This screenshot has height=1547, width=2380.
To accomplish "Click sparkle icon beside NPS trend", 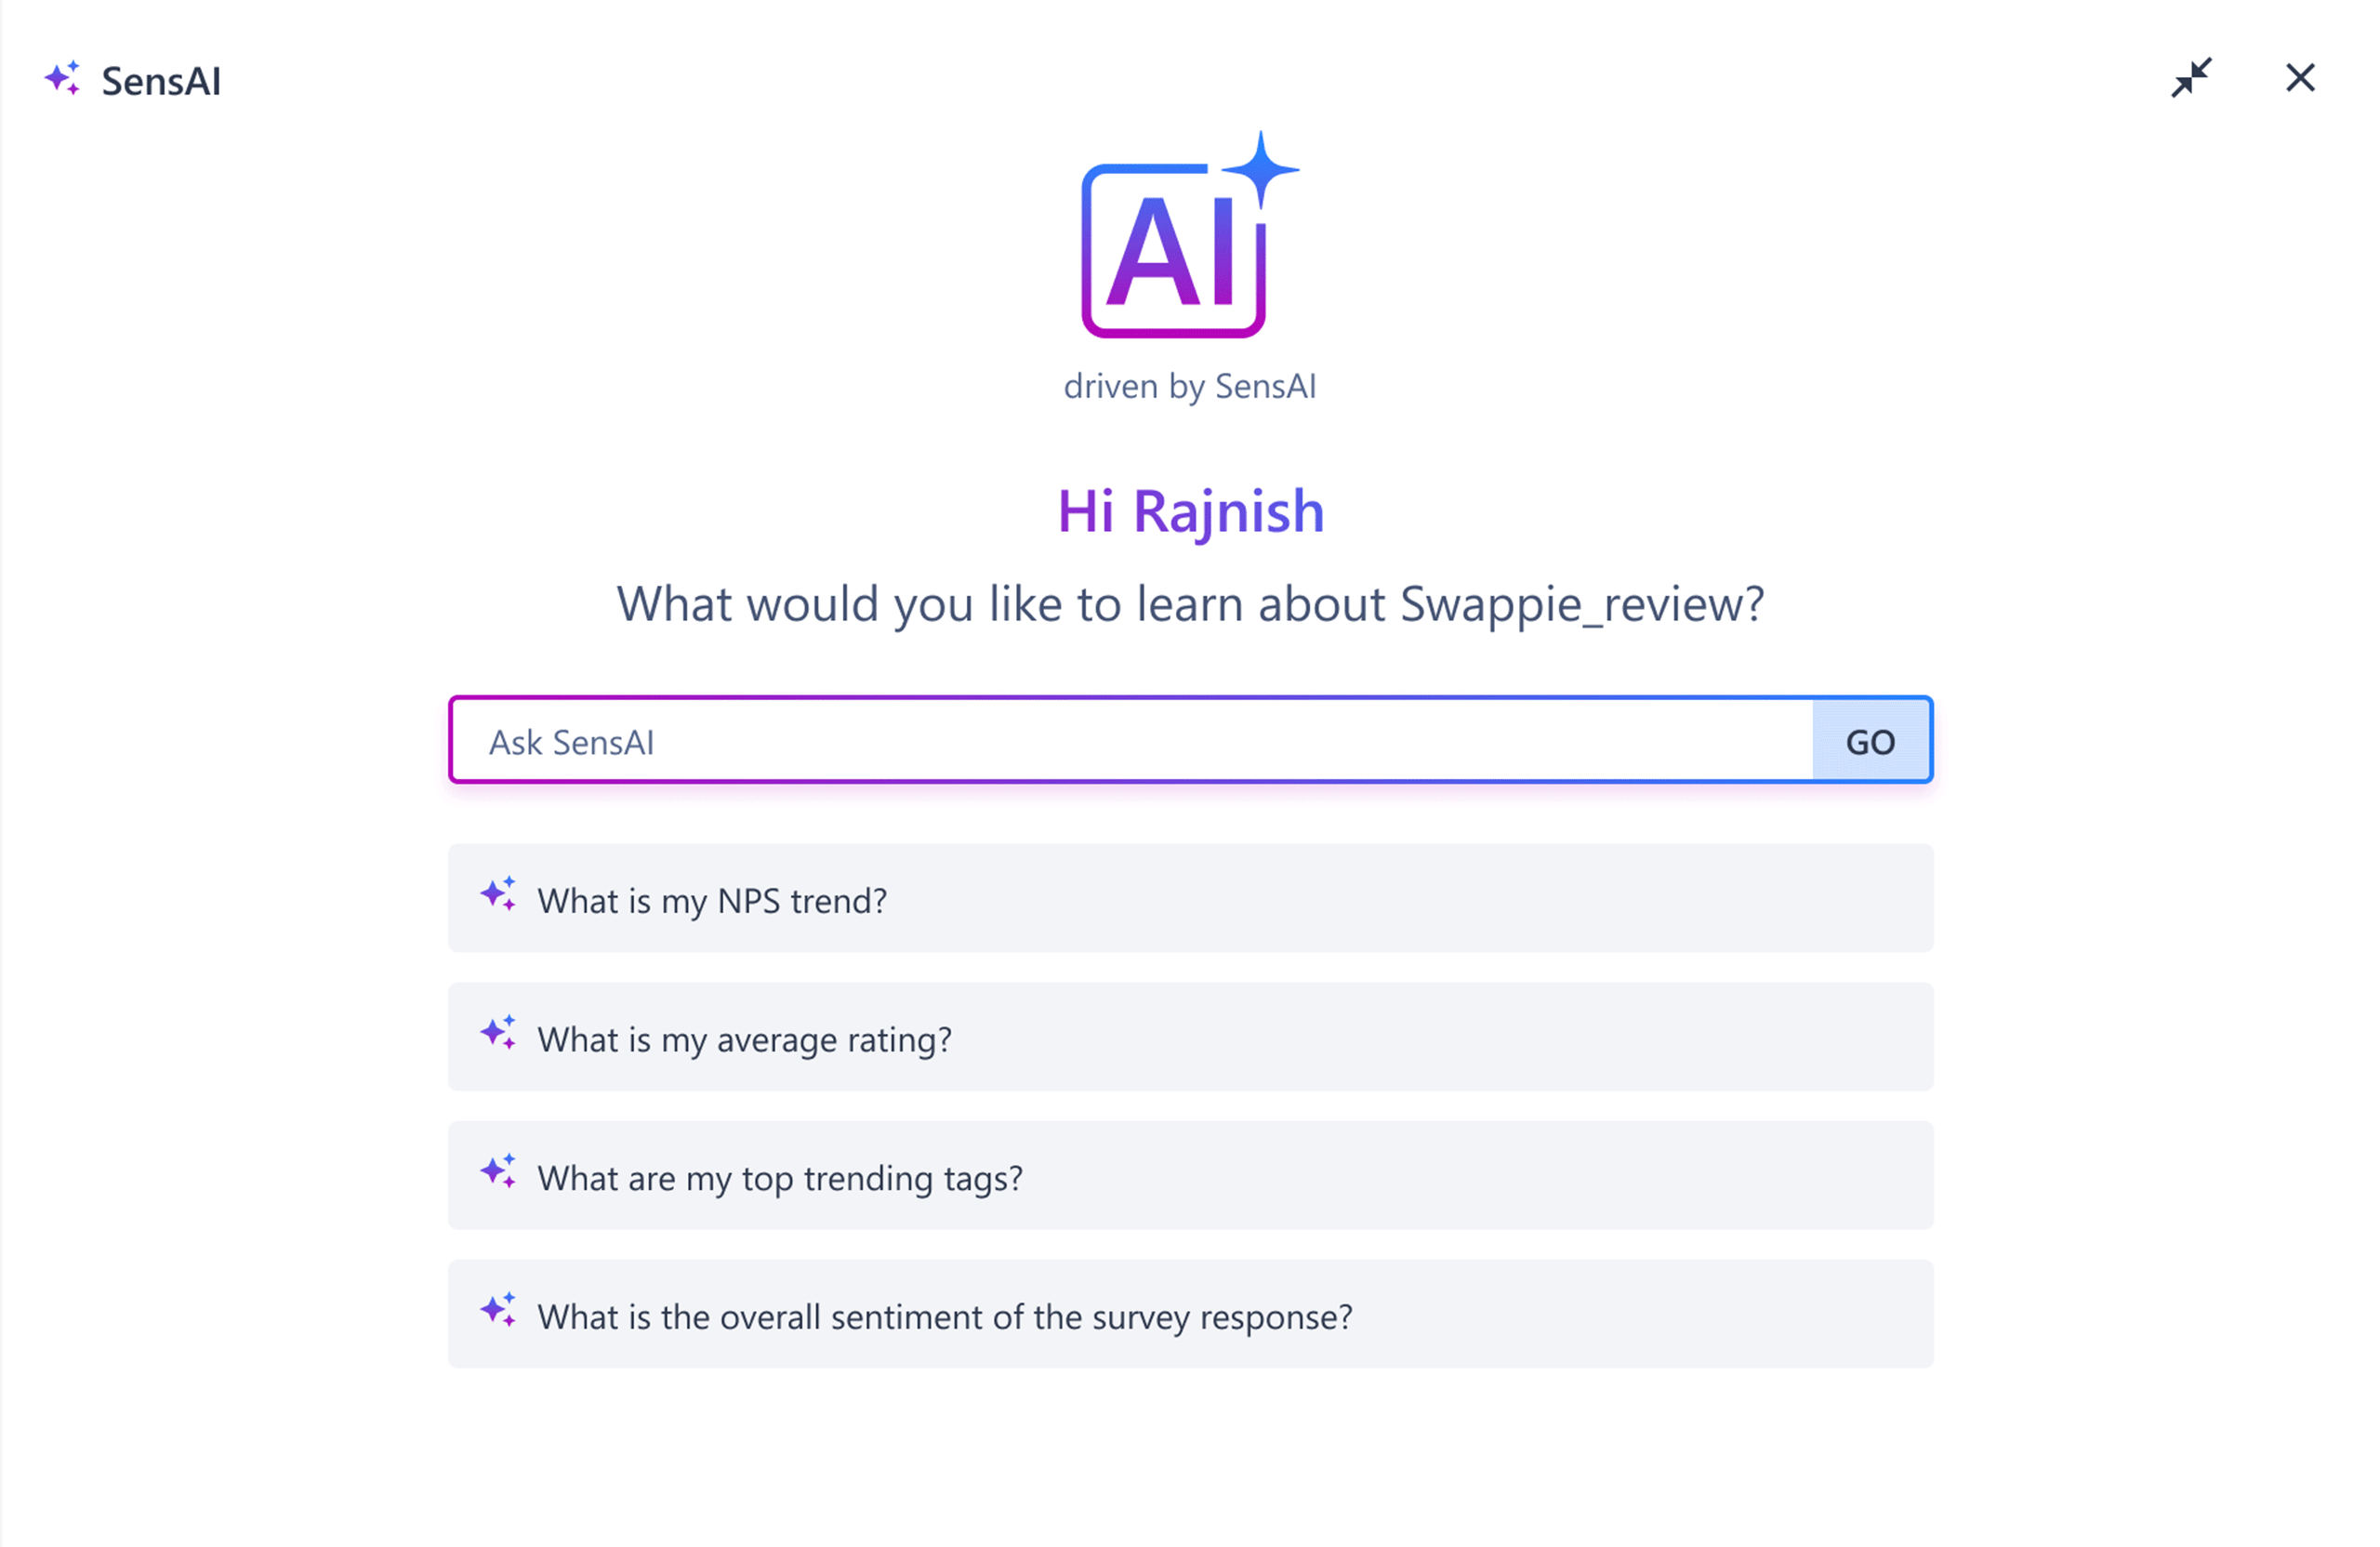I will coord(498,894).
